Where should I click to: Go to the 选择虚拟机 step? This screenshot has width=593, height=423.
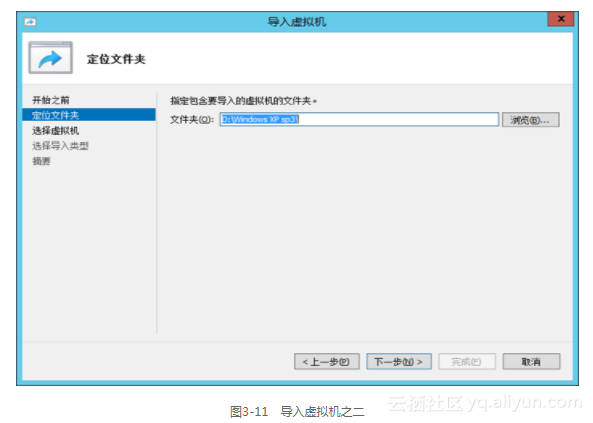pos(56,131)
